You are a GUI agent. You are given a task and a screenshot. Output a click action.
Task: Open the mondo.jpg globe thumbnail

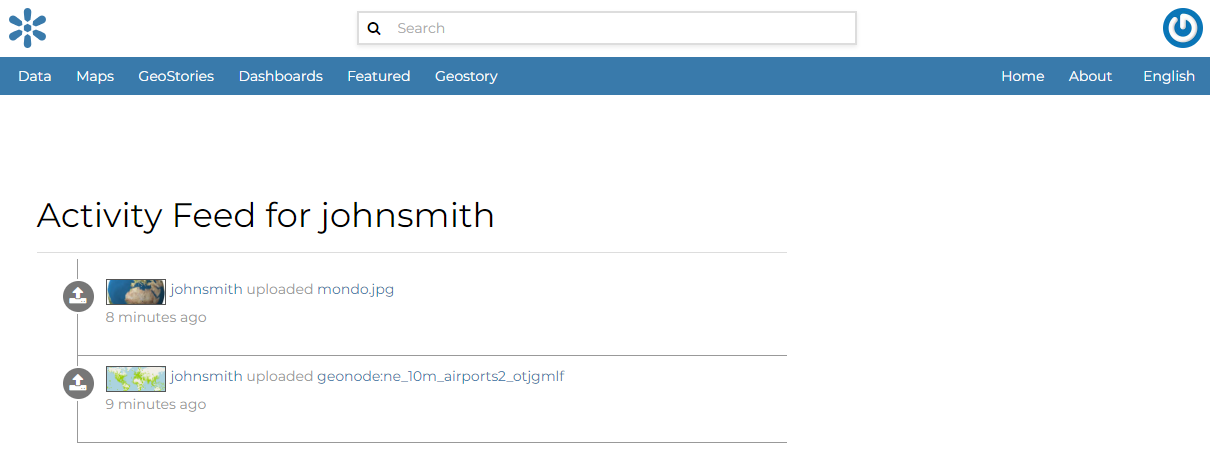136,291
